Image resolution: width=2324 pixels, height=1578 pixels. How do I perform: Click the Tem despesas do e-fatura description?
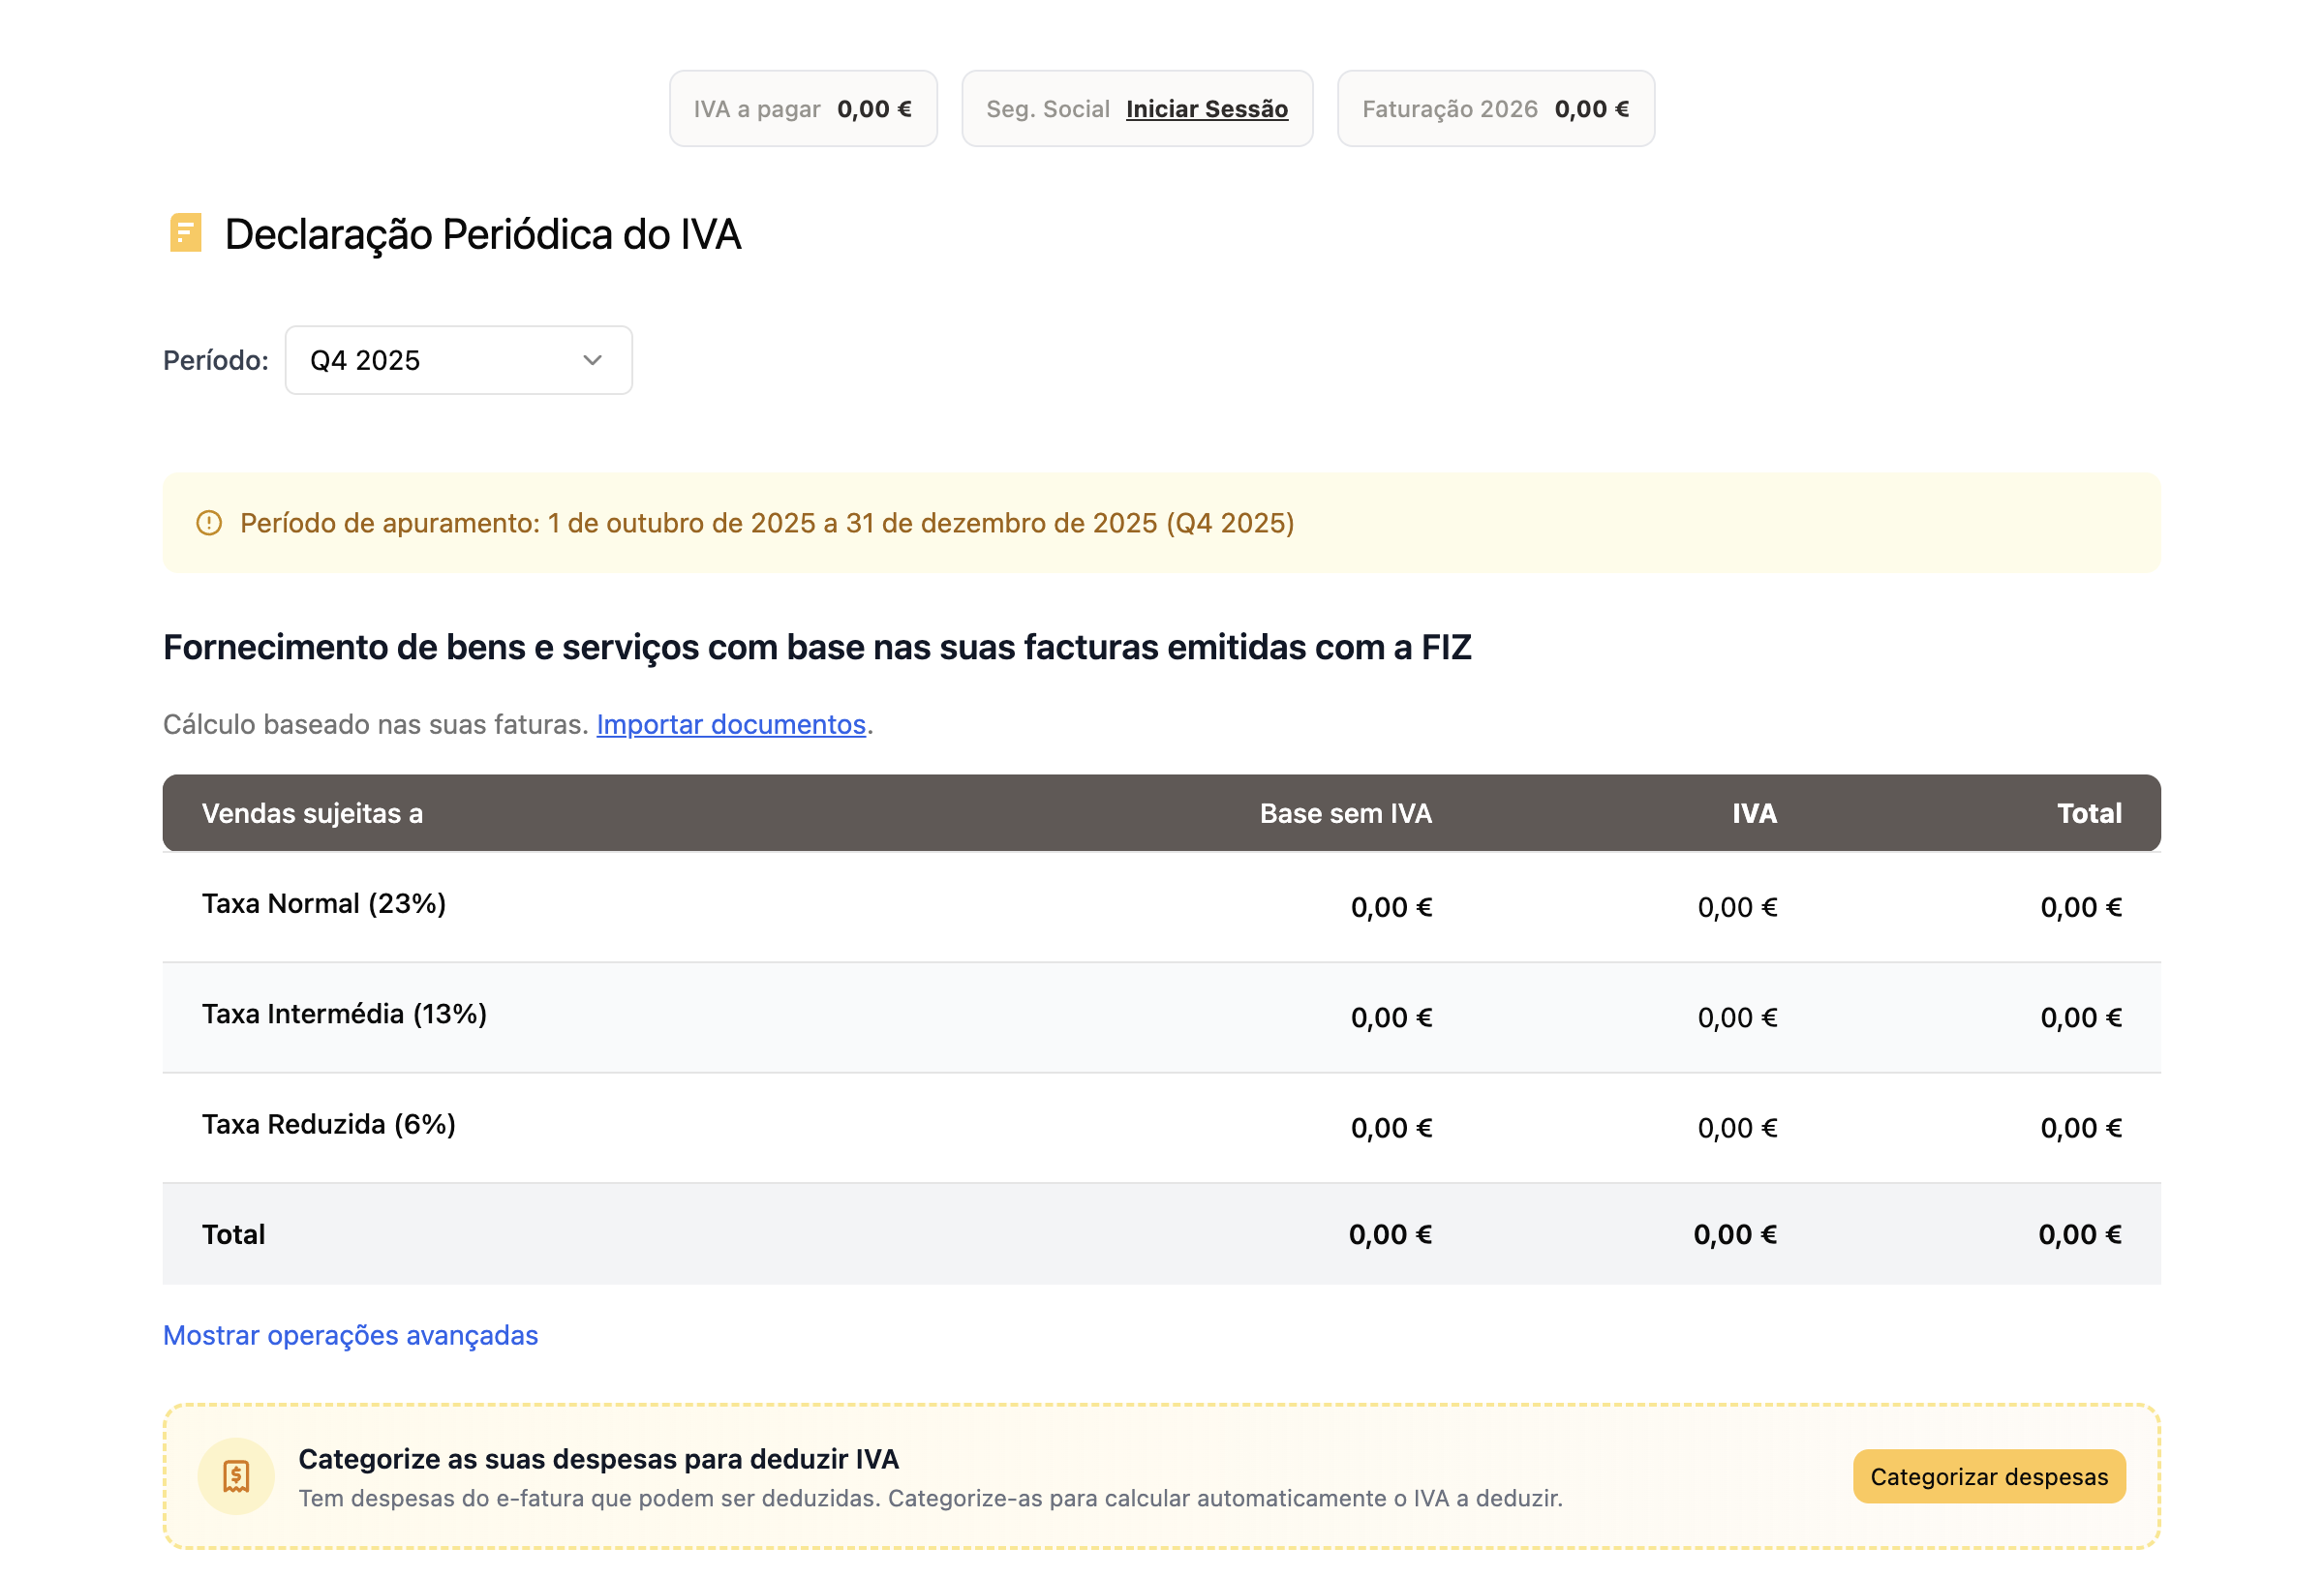[x=930, y=1498]
